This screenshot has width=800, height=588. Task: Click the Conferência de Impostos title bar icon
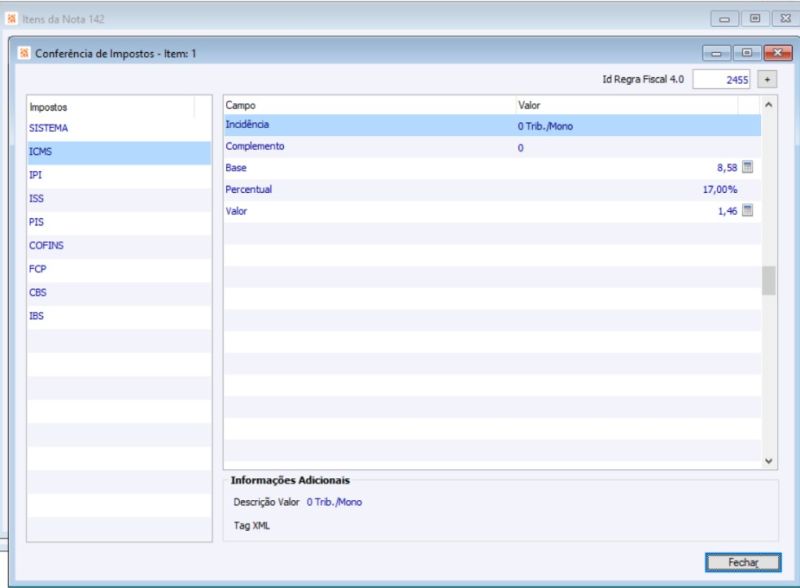tap(24, 53)
